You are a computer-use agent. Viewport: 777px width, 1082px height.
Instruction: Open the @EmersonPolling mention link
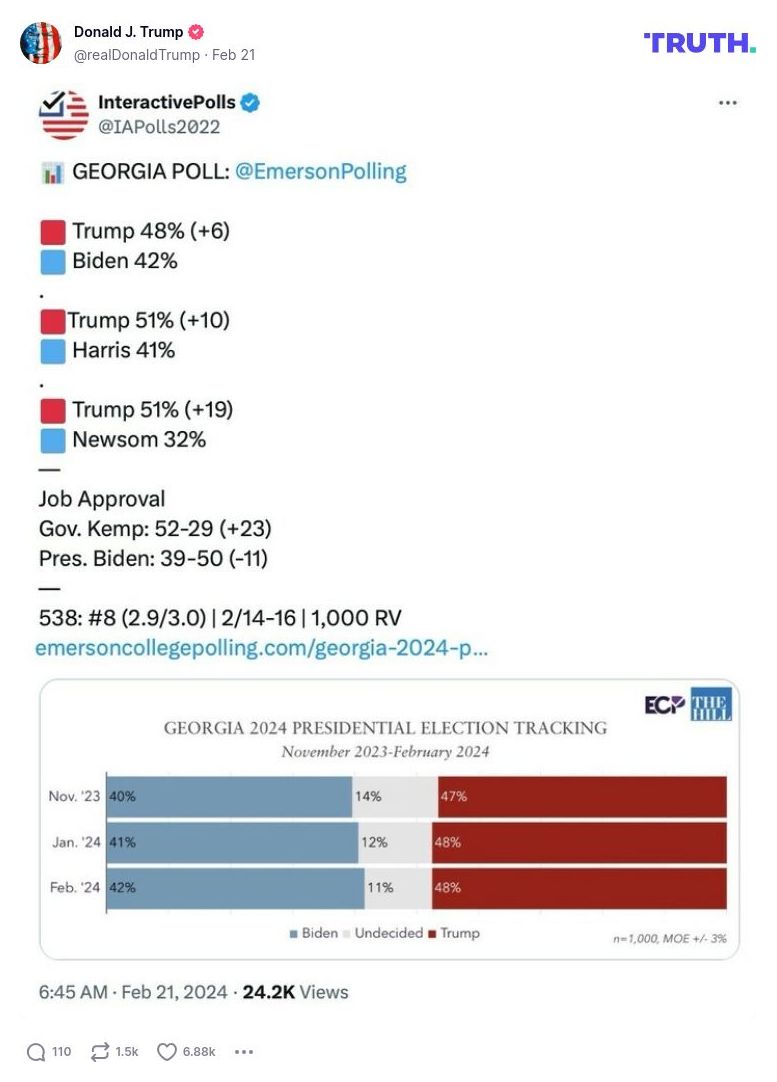(320, 171)
